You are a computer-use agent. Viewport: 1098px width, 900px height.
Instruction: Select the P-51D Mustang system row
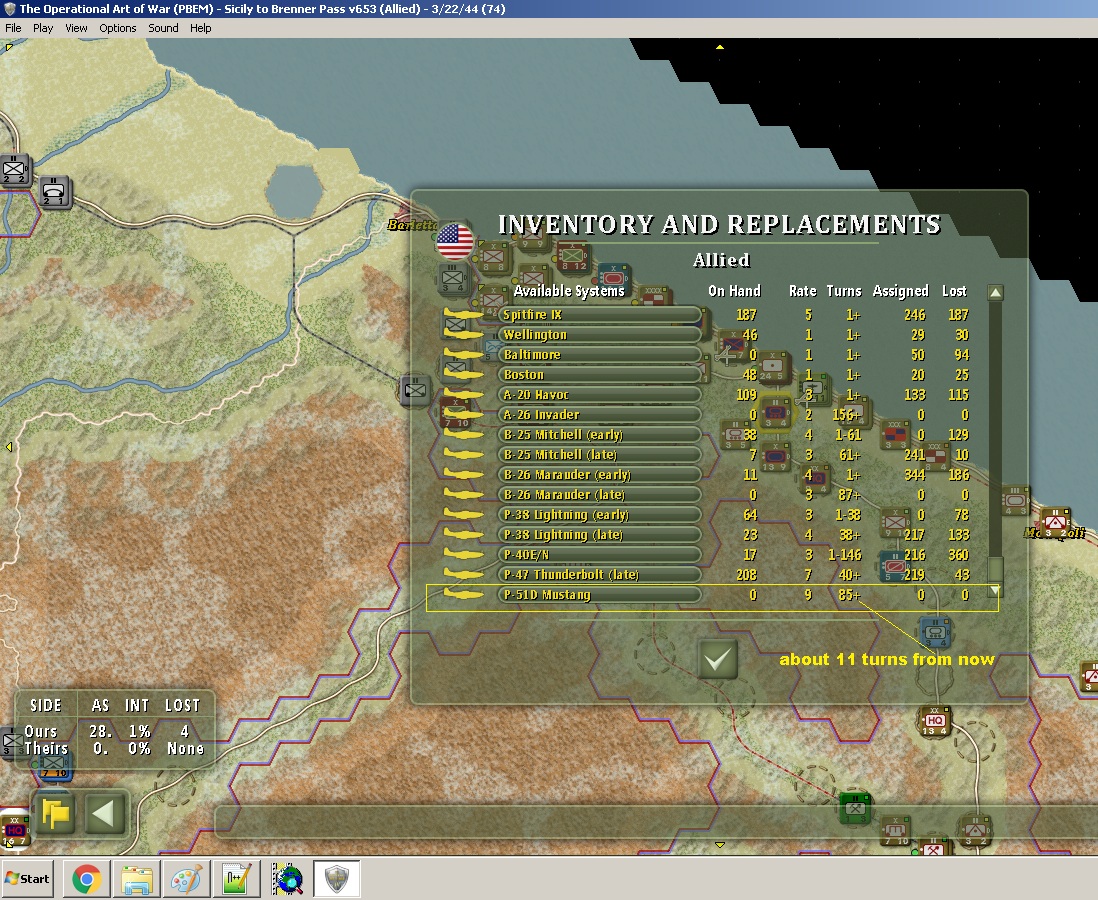pos(599,595)
